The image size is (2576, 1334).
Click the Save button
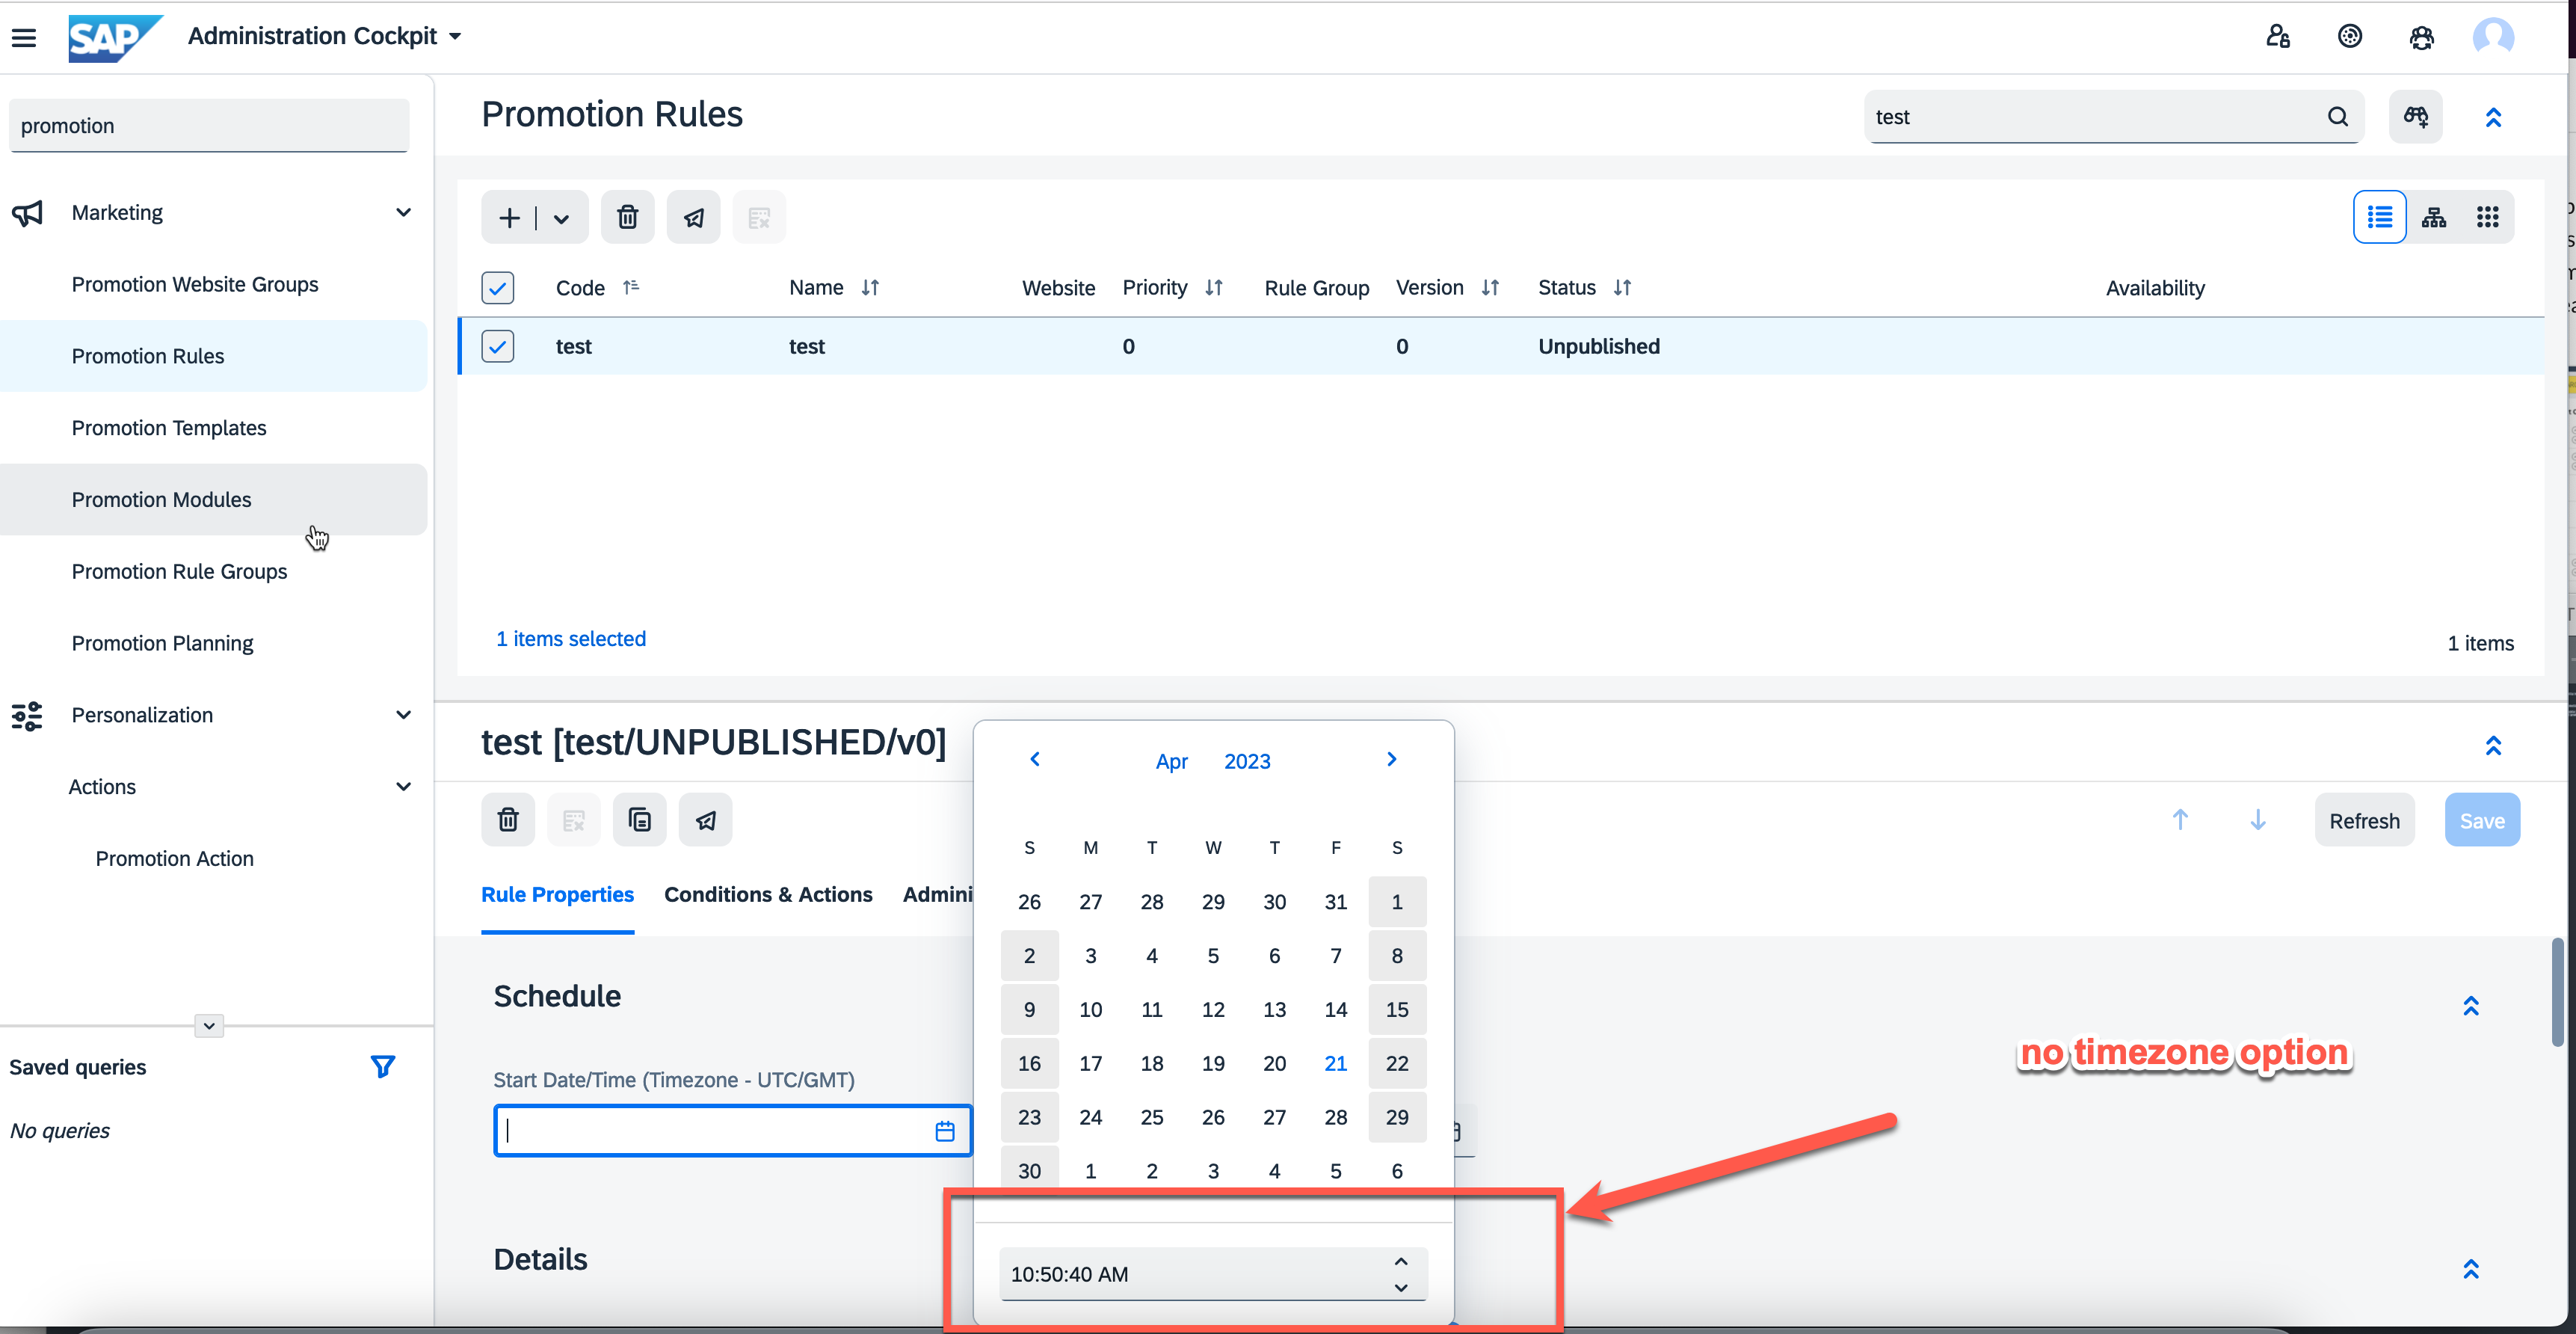pos(2482,820)
